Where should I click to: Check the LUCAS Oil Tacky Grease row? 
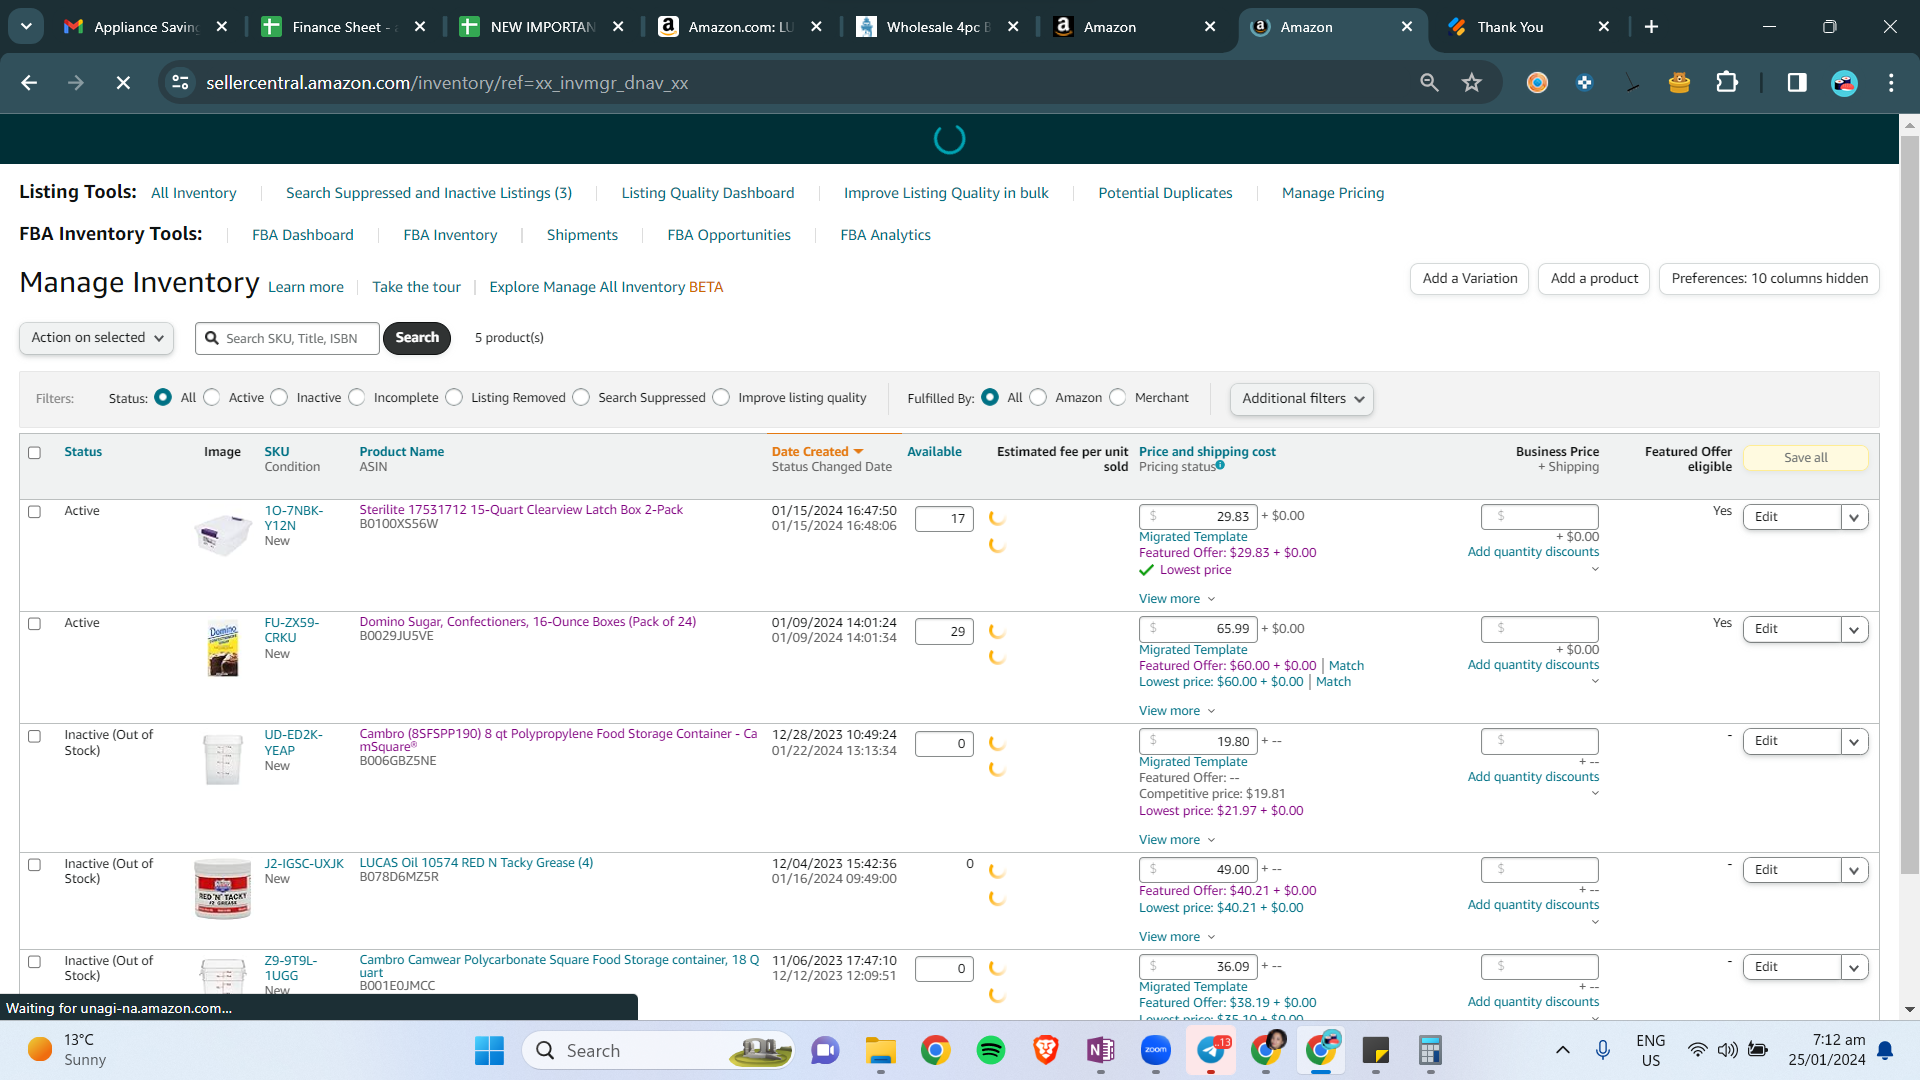(34, 865)
